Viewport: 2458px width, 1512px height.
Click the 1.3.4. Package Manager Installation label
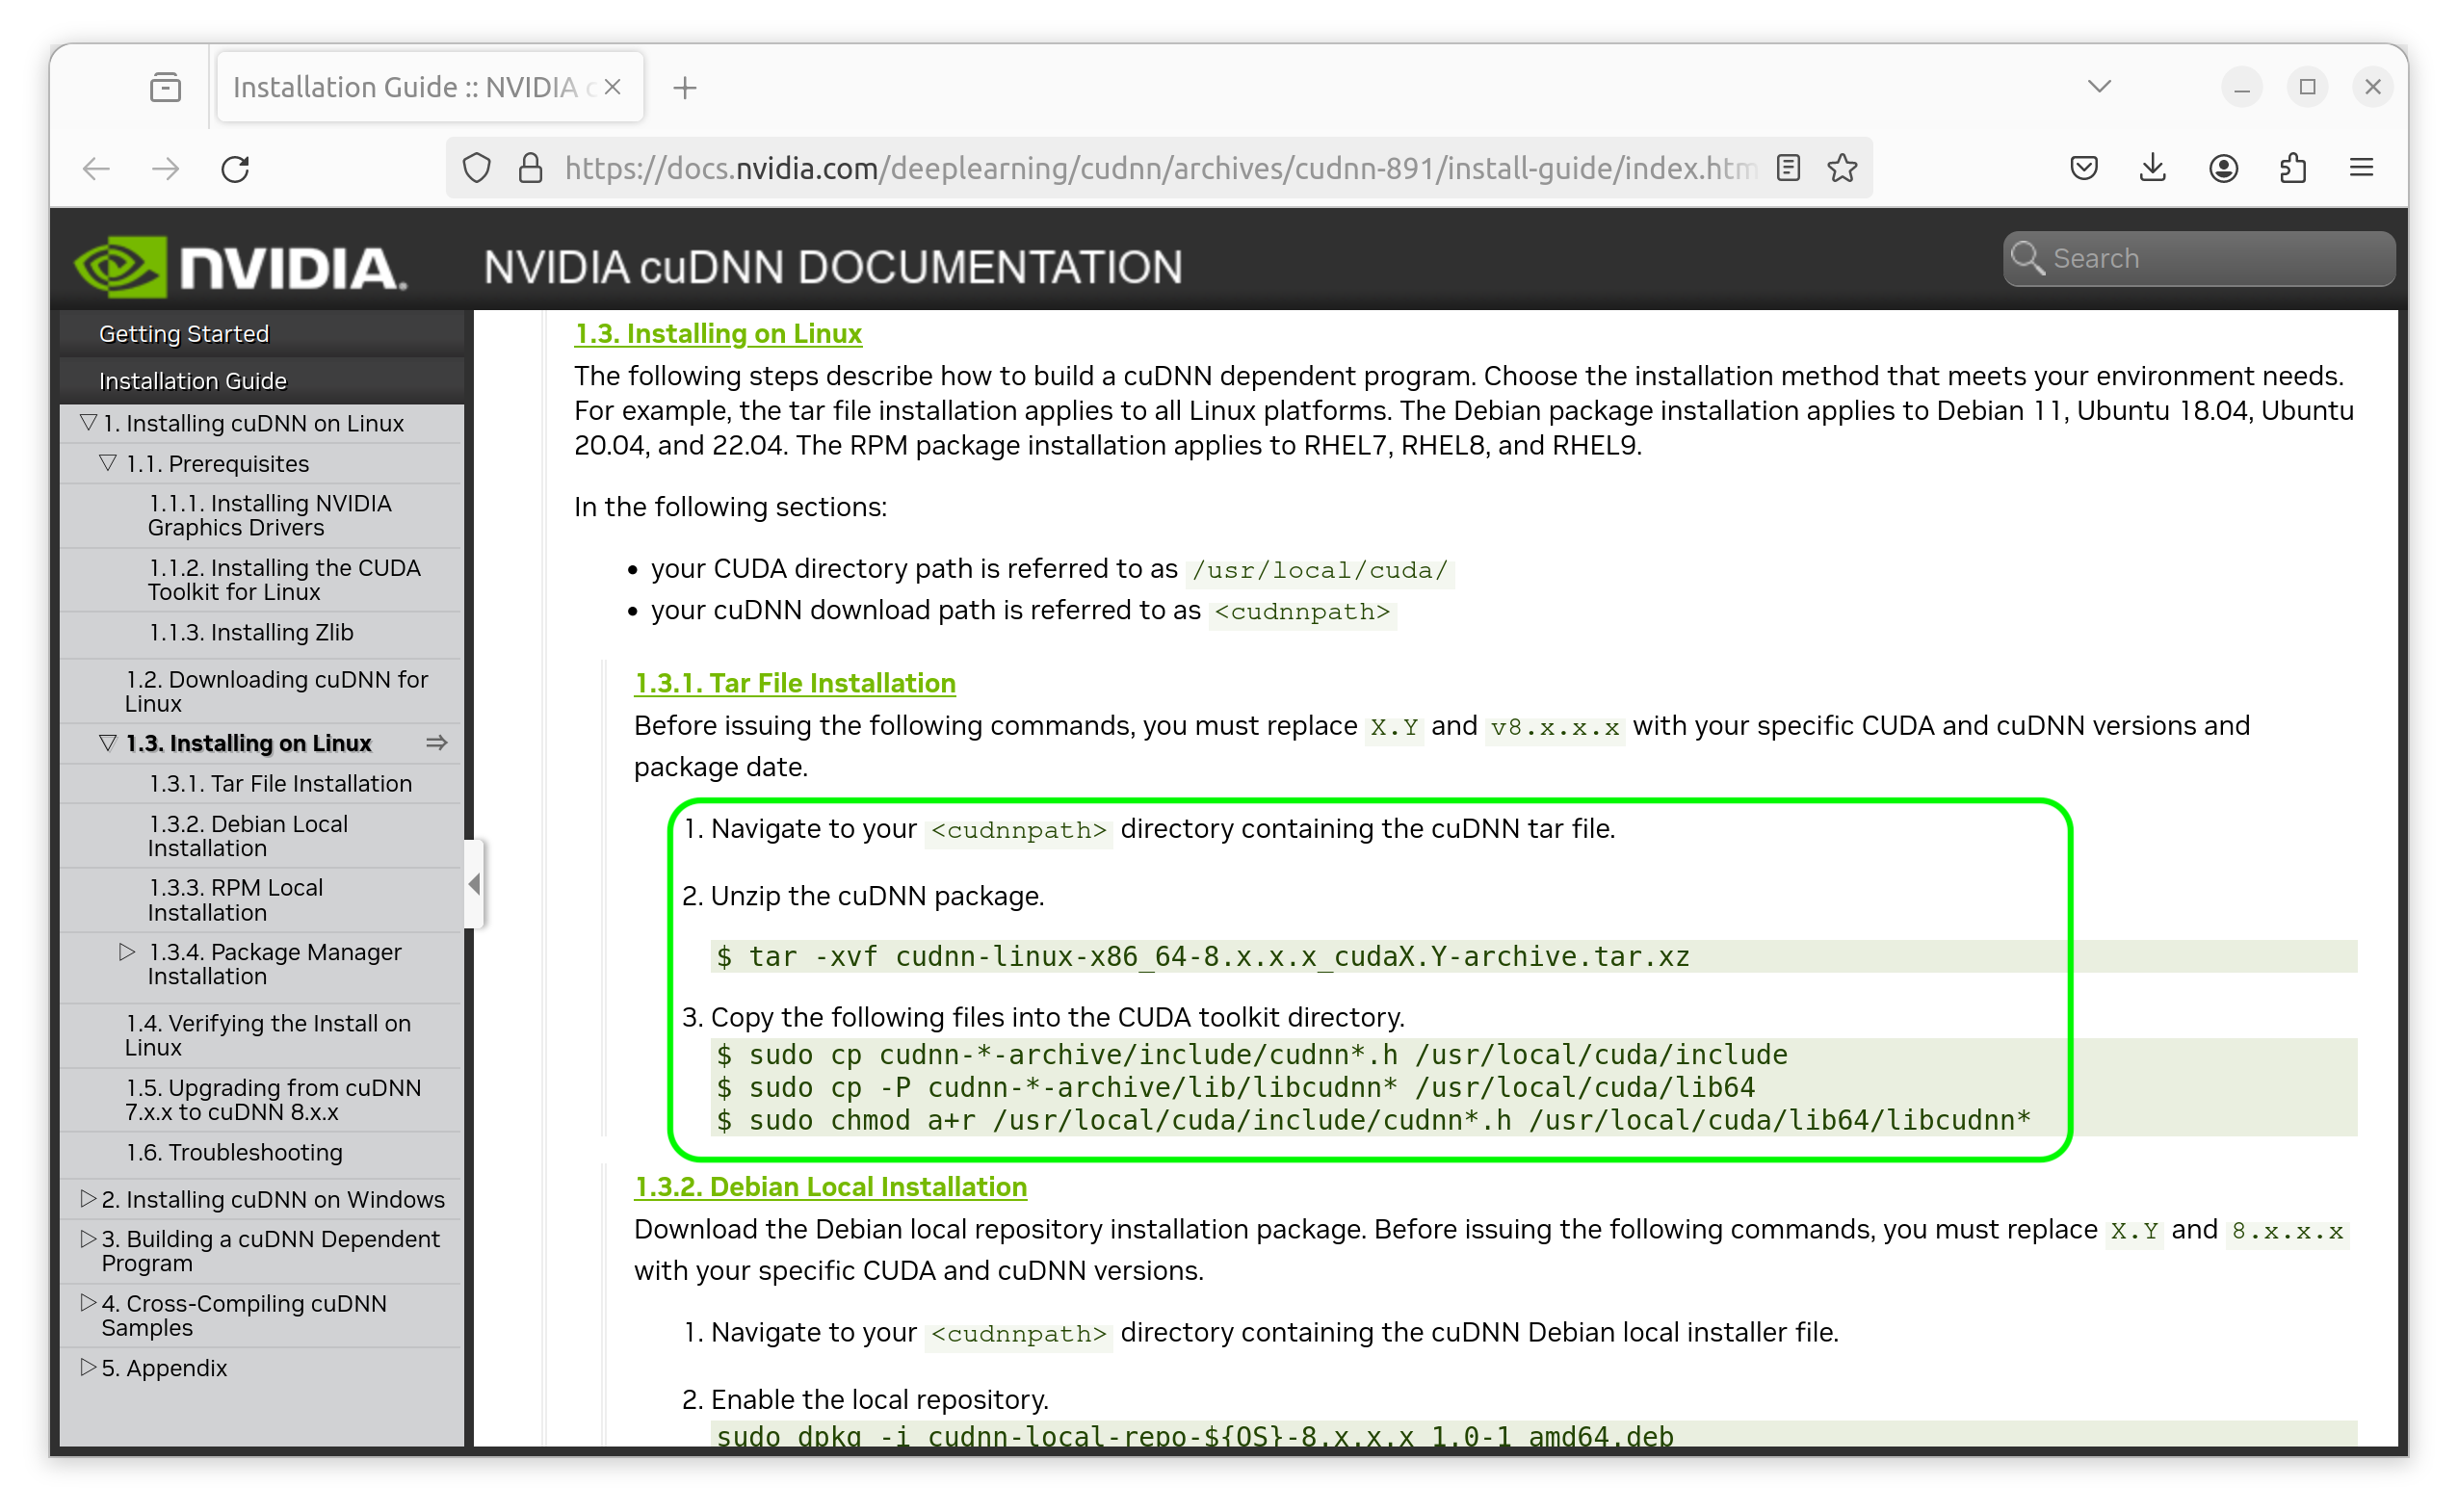pyautogui.click(x=275, y=965)
